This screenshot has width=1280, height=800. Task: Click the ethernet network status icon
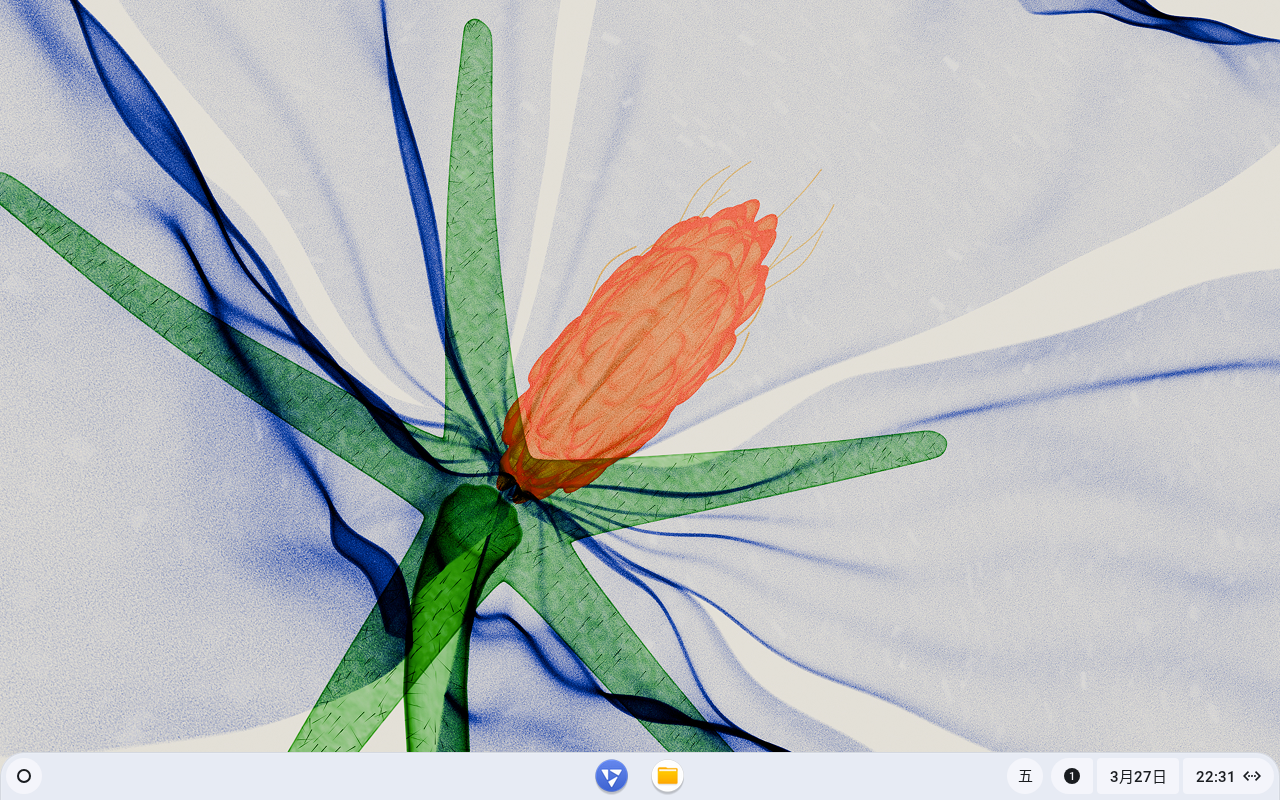click(1252, 776)
